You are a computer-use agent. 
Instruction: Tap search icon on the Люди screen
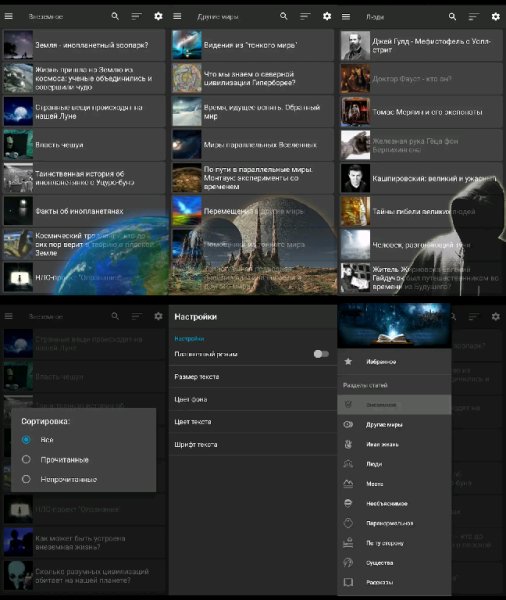click(x=452, y=16)
